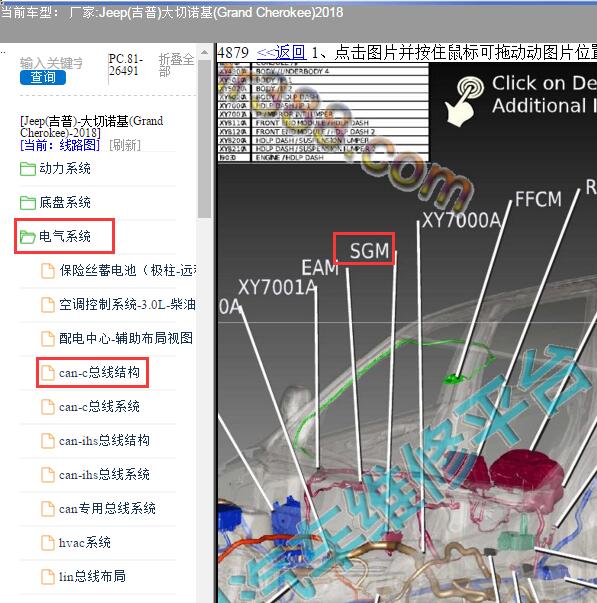Screen dimensions: 597x603
Task: Click 折叠全部 to collapse all
Action: point(176,65)
